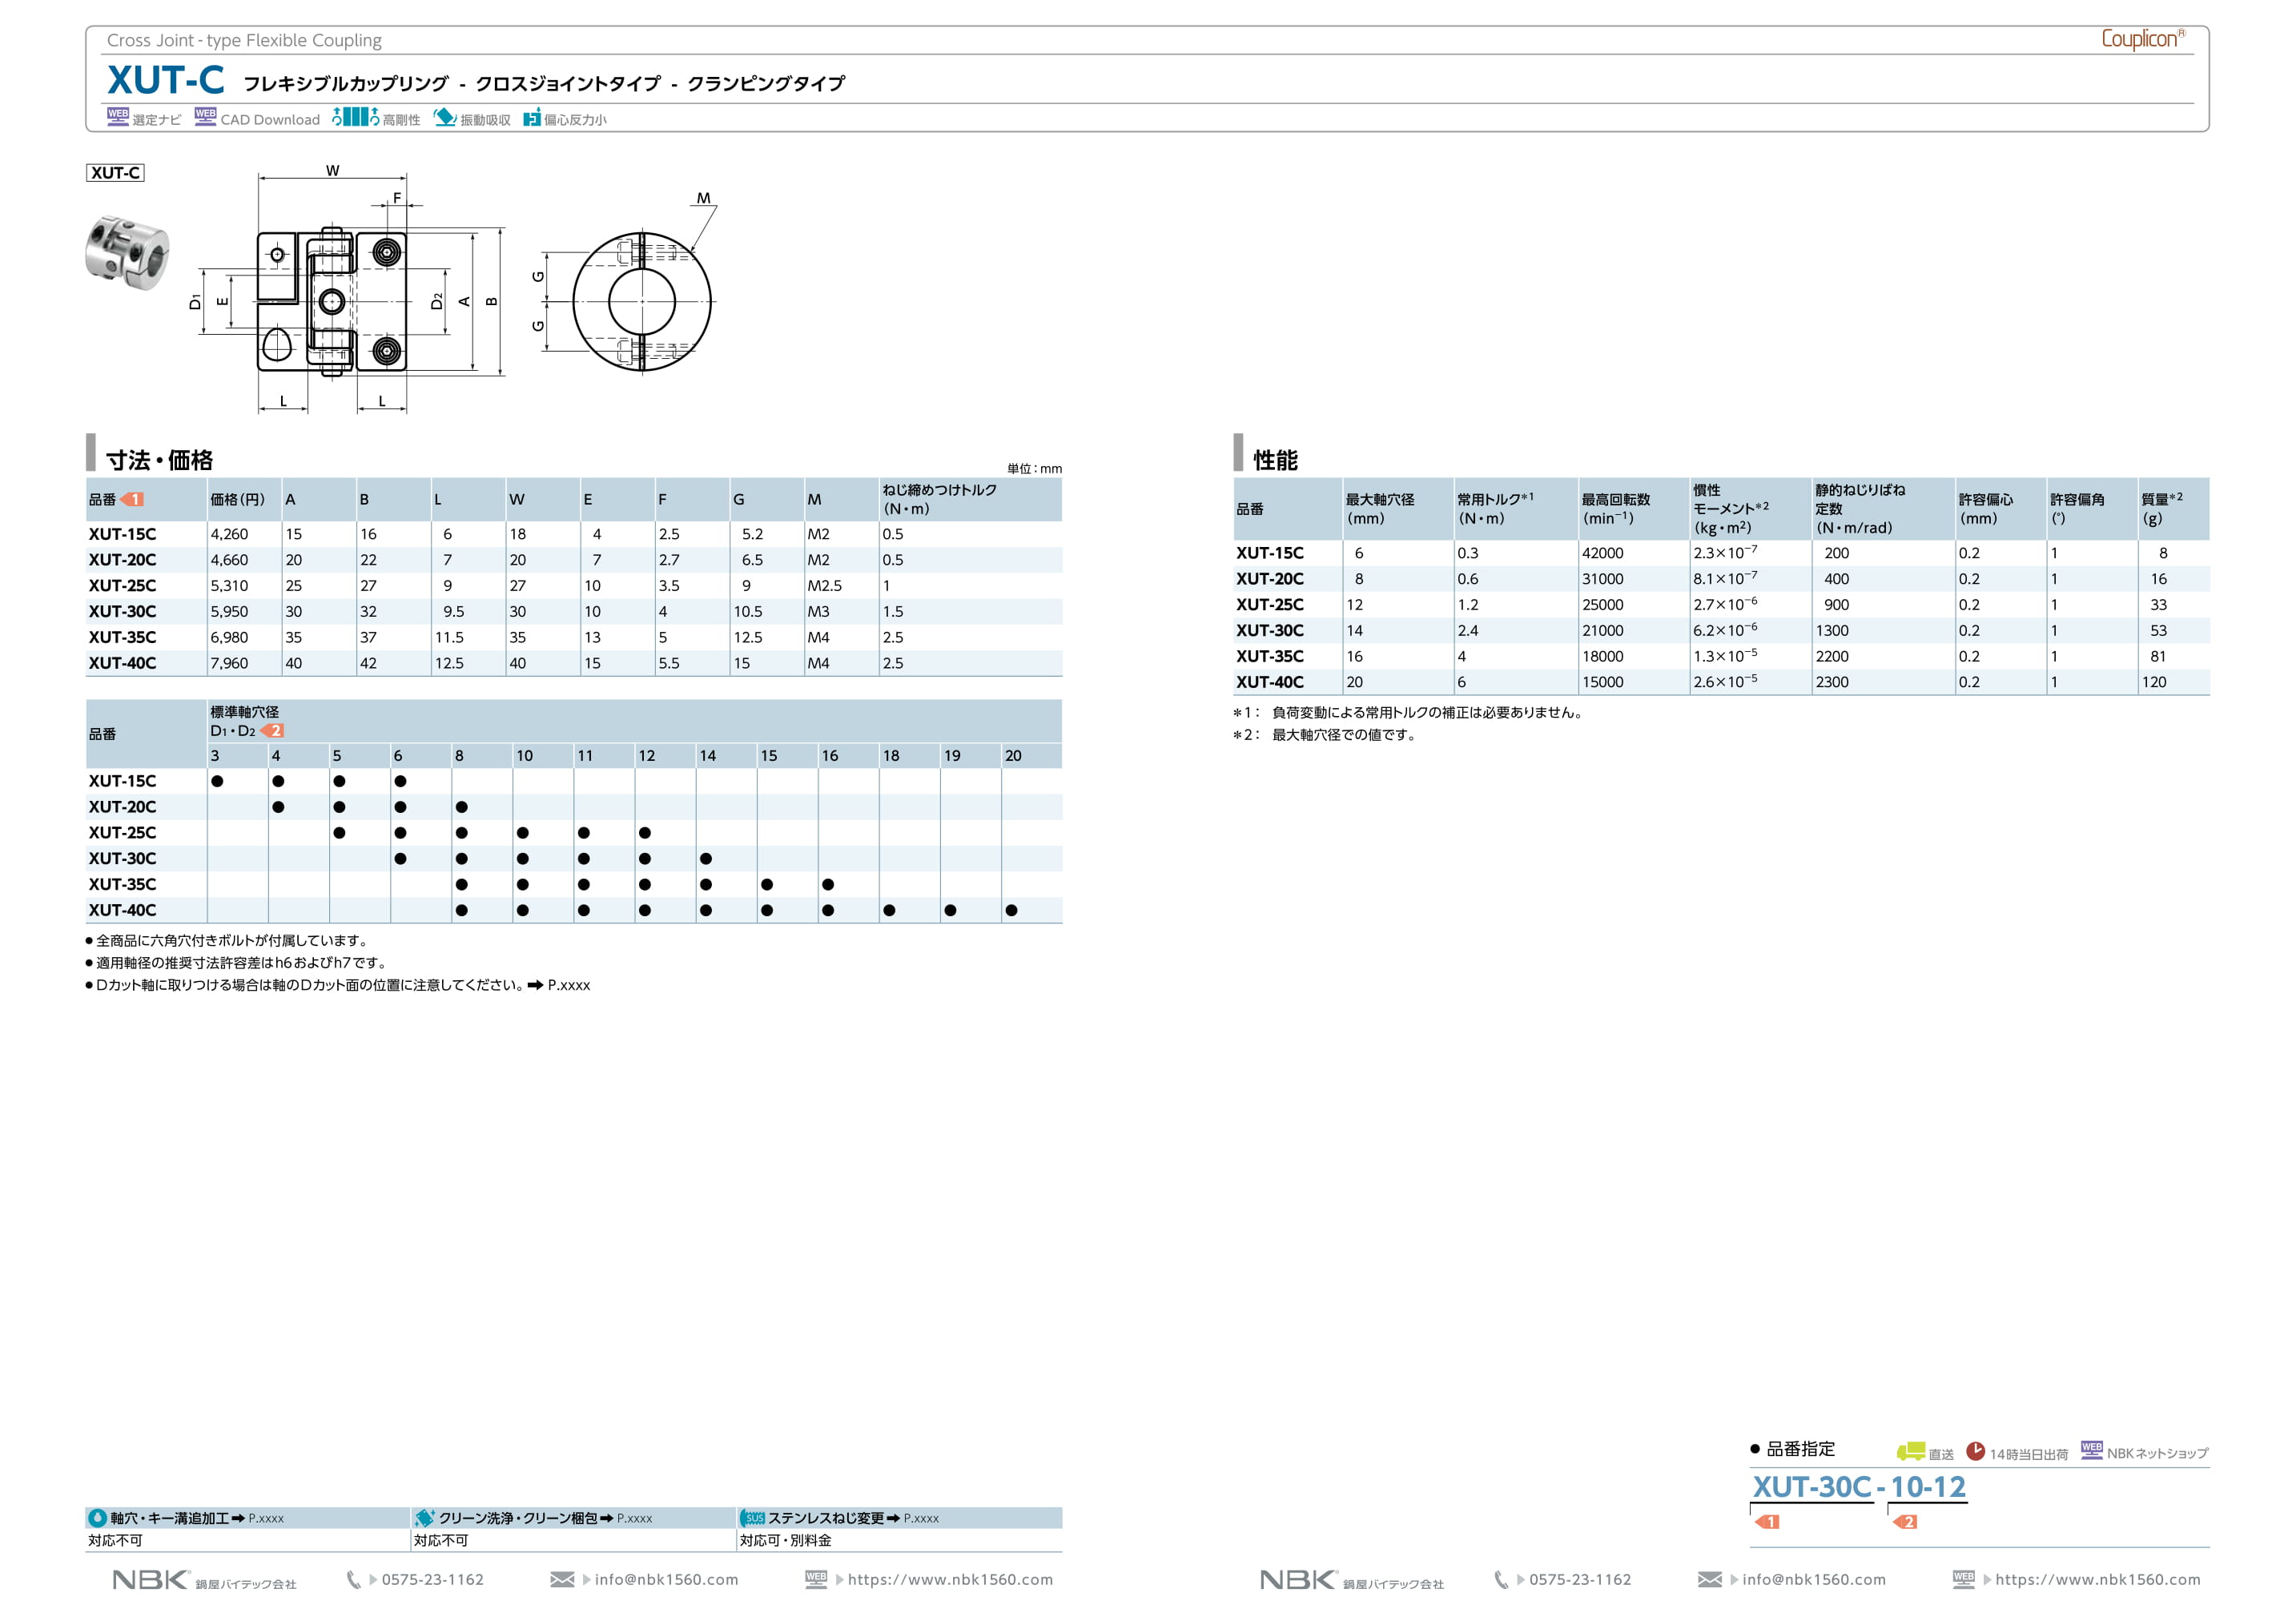2296x1621 pixels.
Task: Click the 偏心反力小 icon
Action: coord(532,118)
